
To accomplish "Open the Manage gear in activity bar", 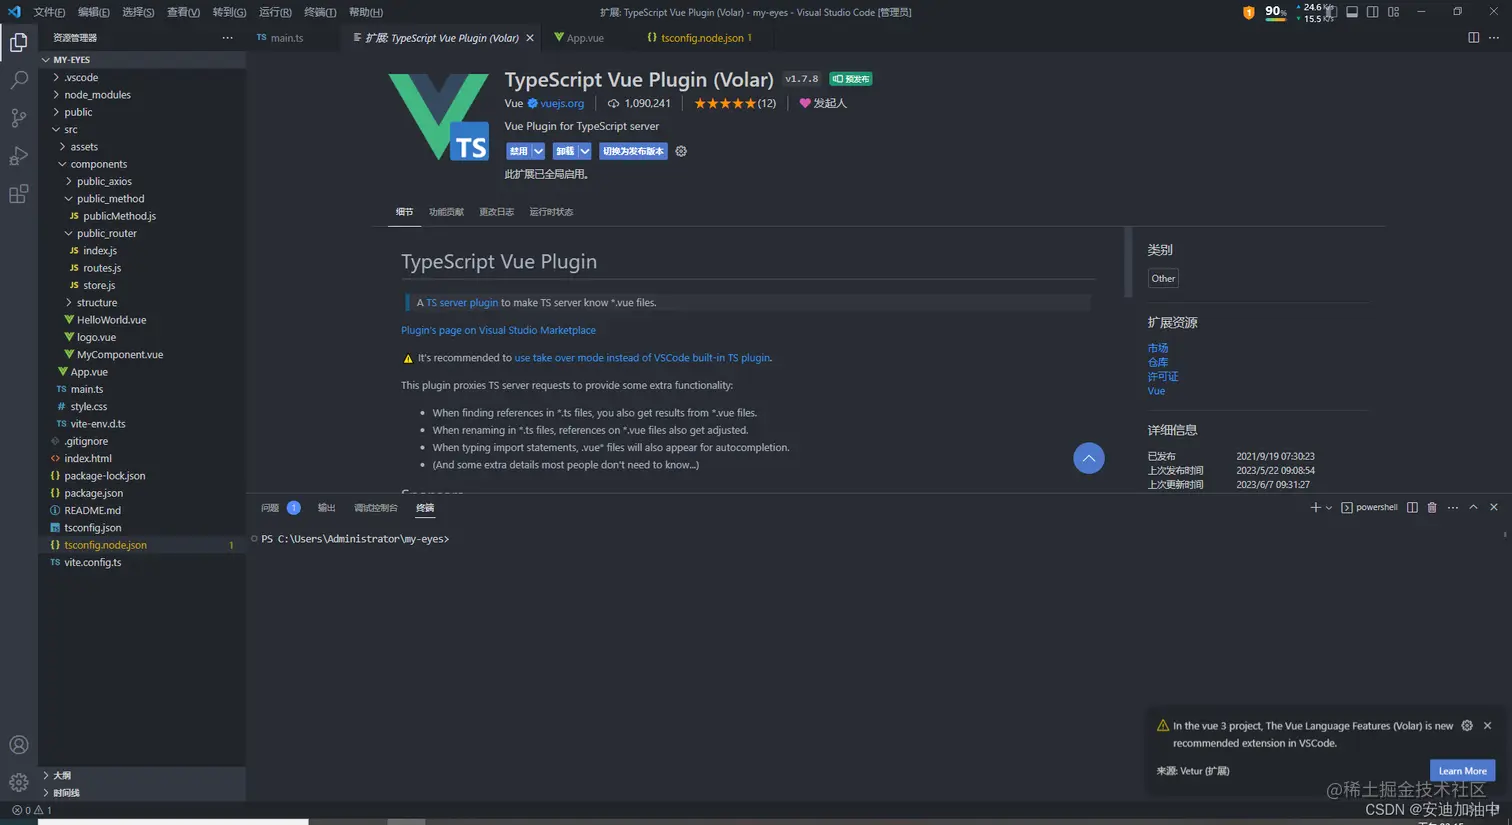I will [18, 782].
